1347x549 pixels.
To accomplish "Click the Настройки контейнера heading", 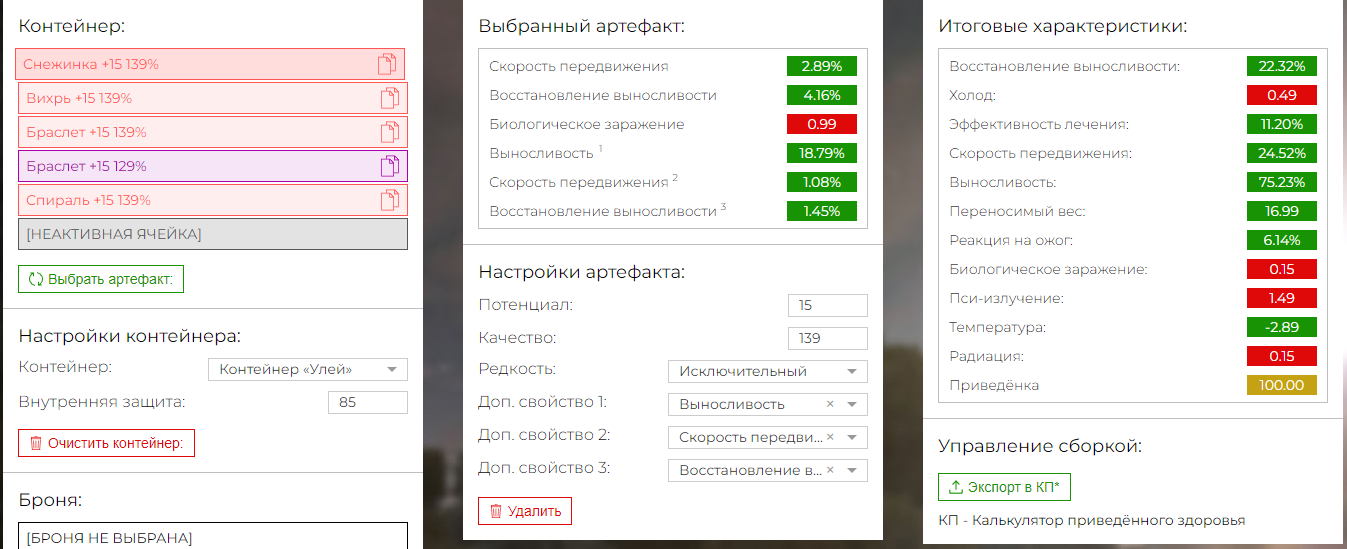I will (x=130, y=336).
